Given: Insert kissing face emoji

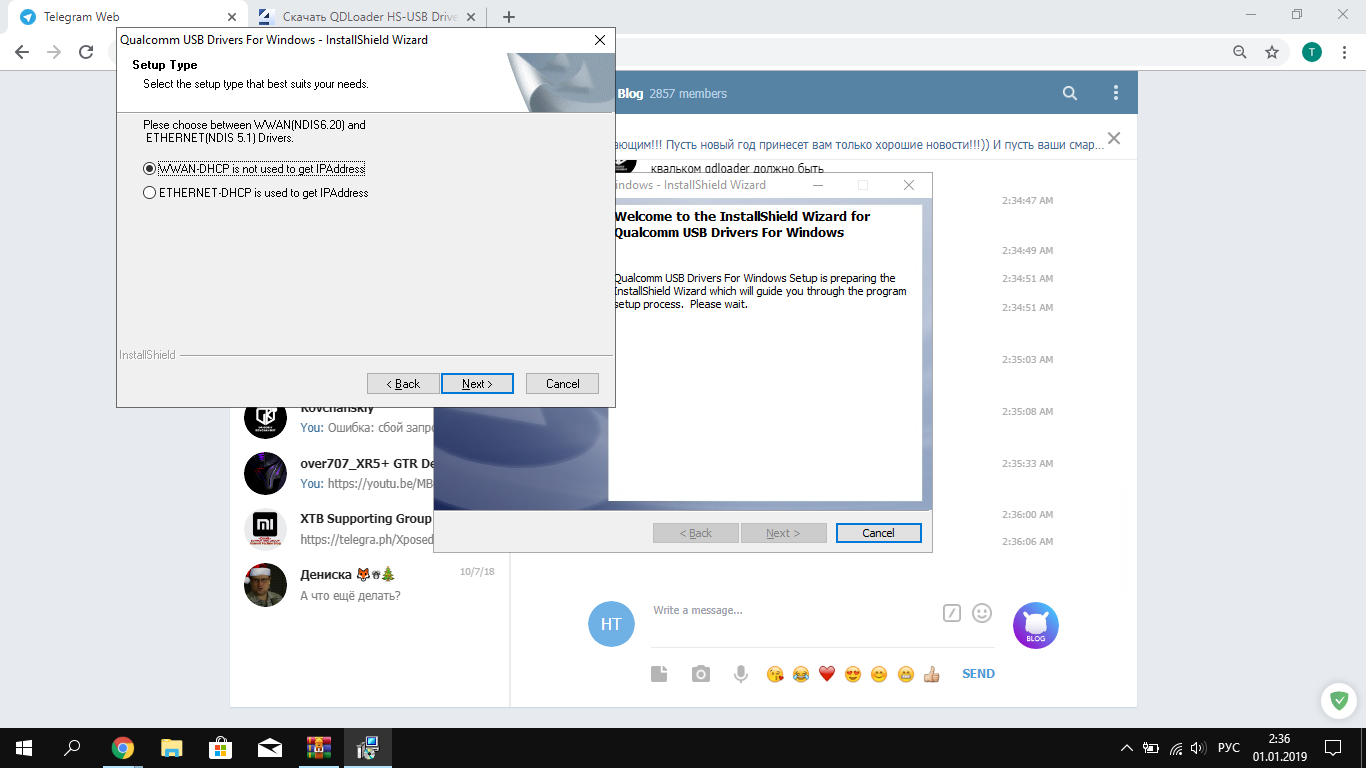Looking at the screenshot, I should (775, 674).
